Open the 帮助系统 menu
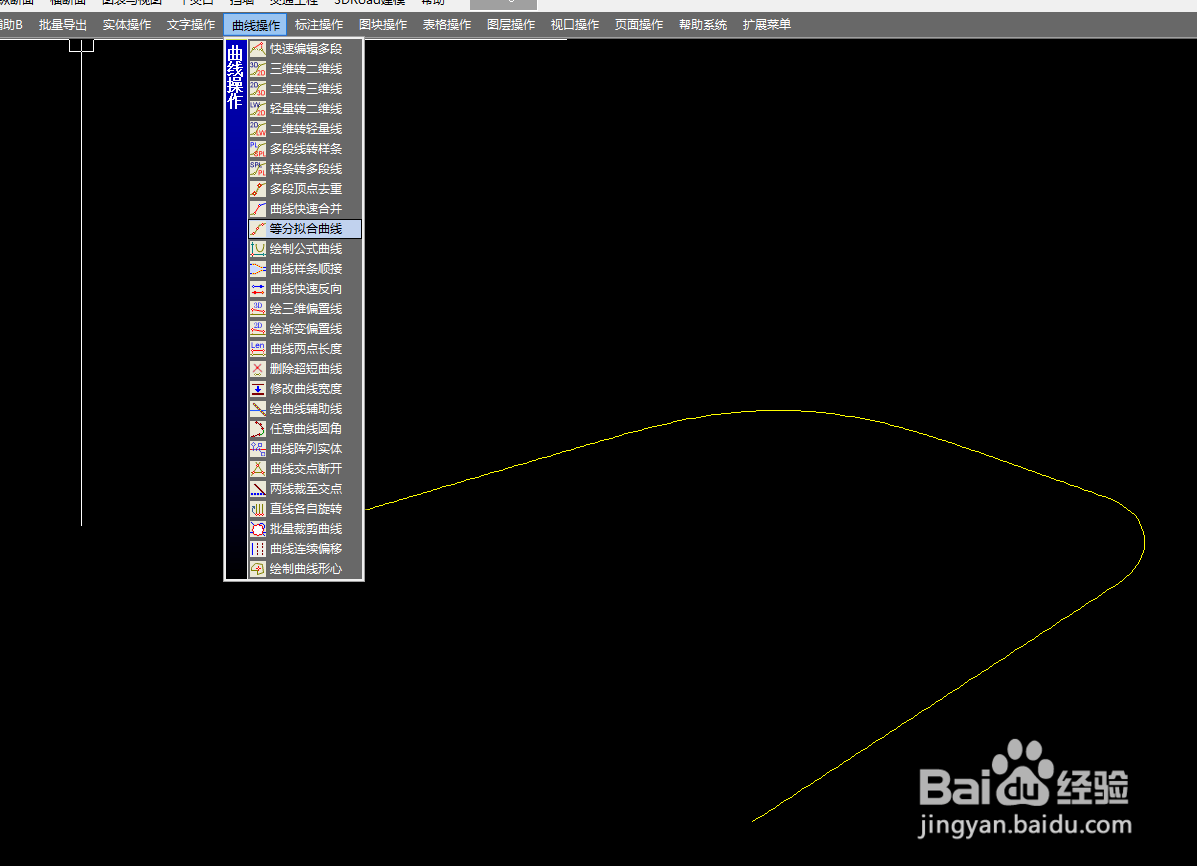This screenshot has width=1197, height=866. [703, 25]
